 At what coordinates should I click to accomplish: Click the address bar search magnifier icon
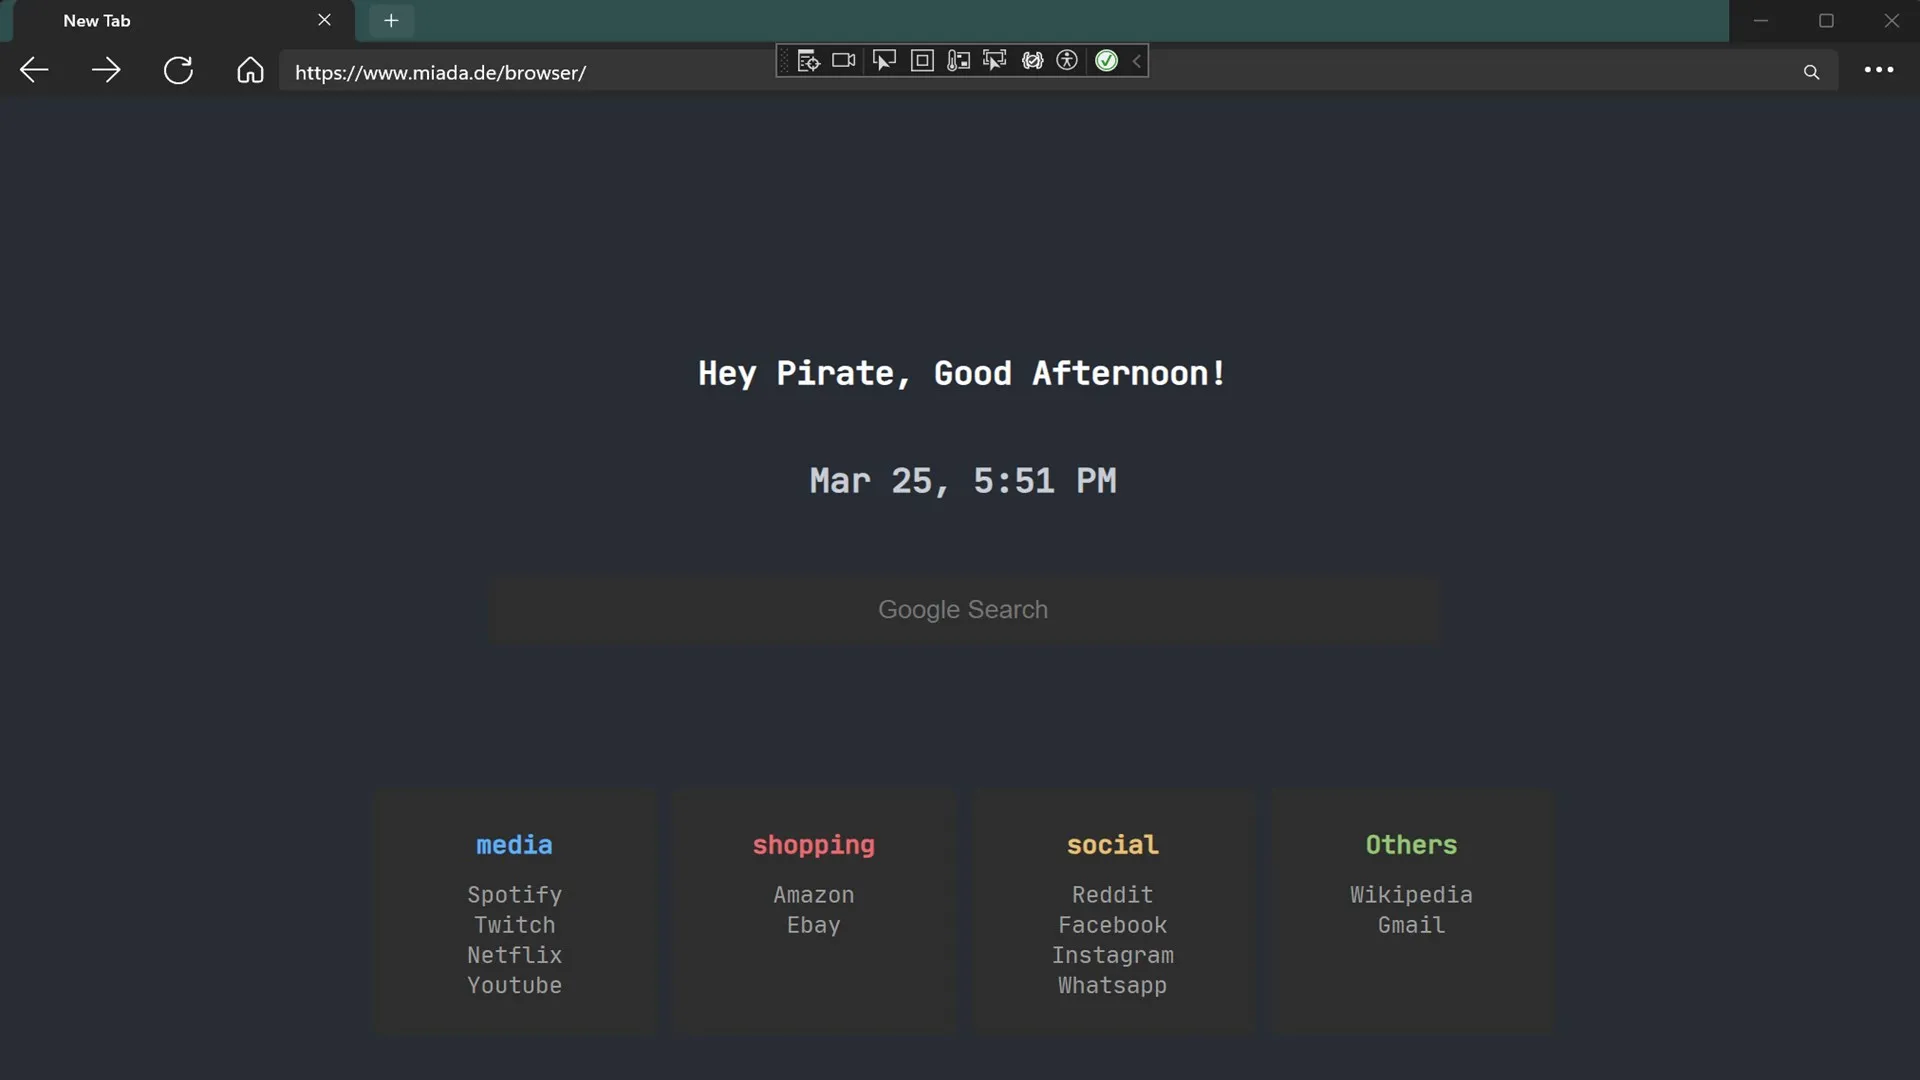pyautogui.click(x=1811, y=72)
